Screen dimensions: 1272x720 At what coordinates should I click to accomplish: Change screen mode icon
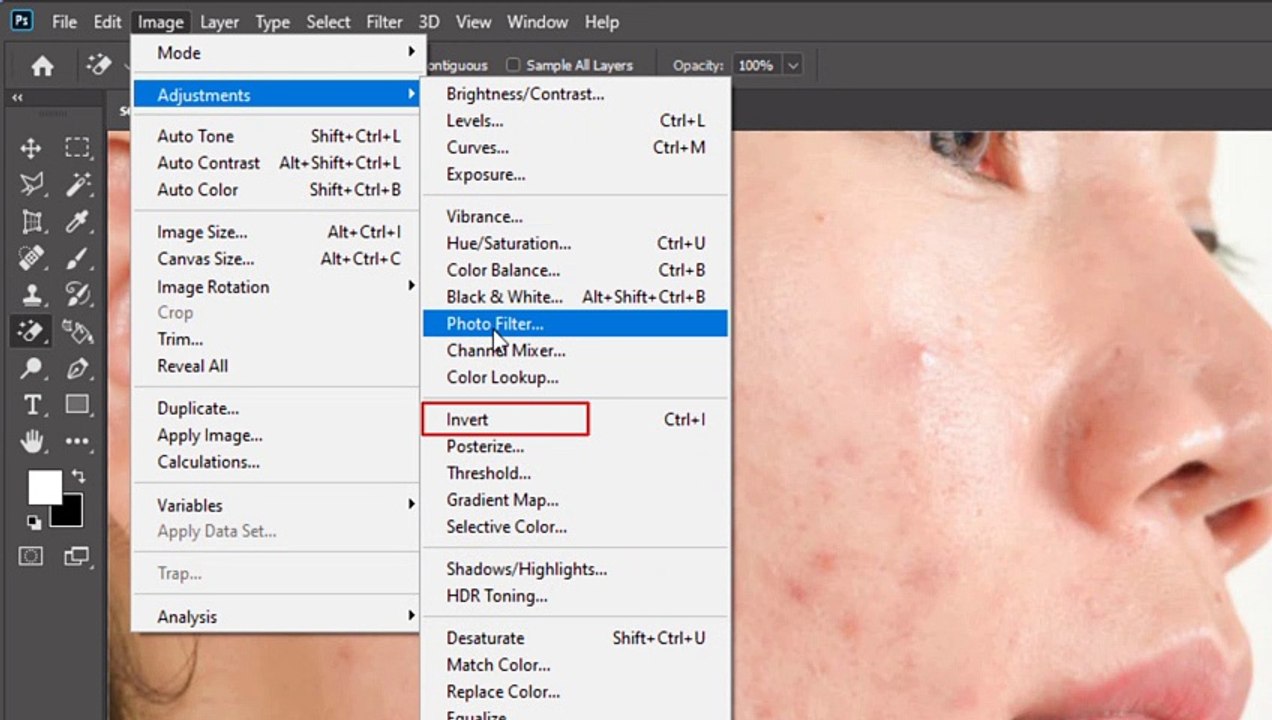click(x=77, y=556)
